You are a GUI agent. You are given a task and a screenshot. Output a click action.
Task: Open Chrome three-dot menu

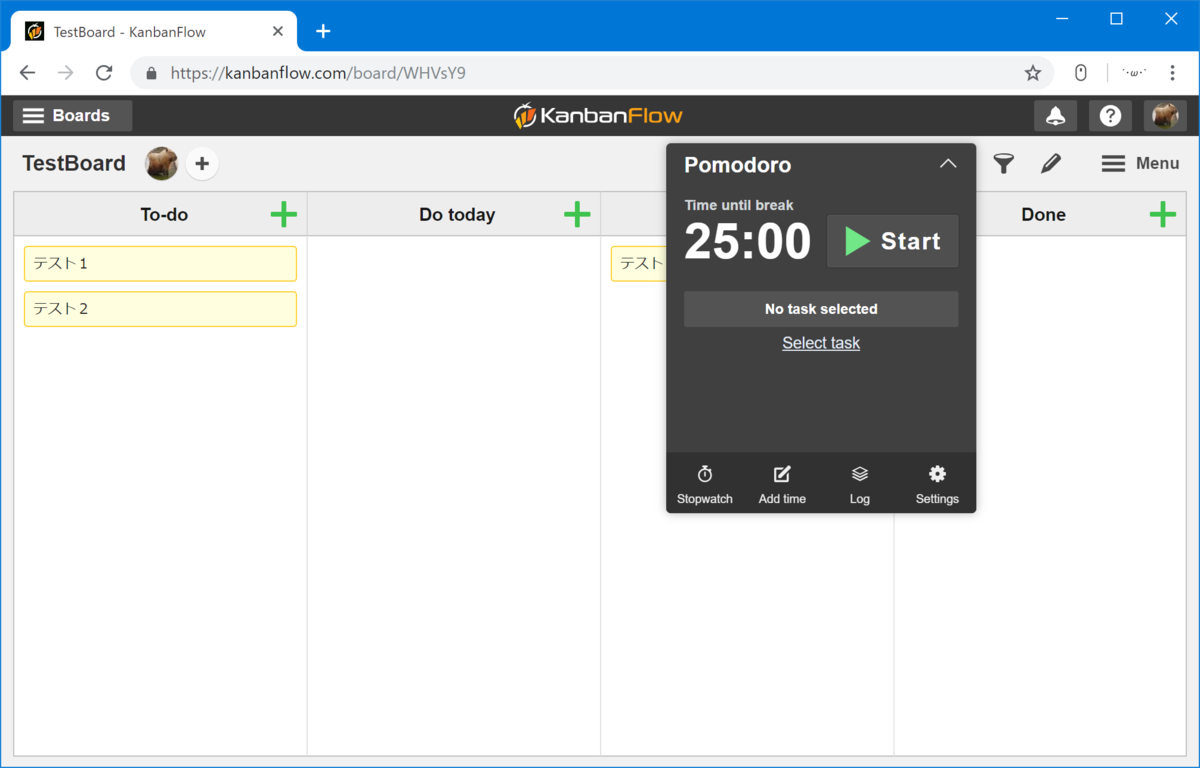[1173, 73]
